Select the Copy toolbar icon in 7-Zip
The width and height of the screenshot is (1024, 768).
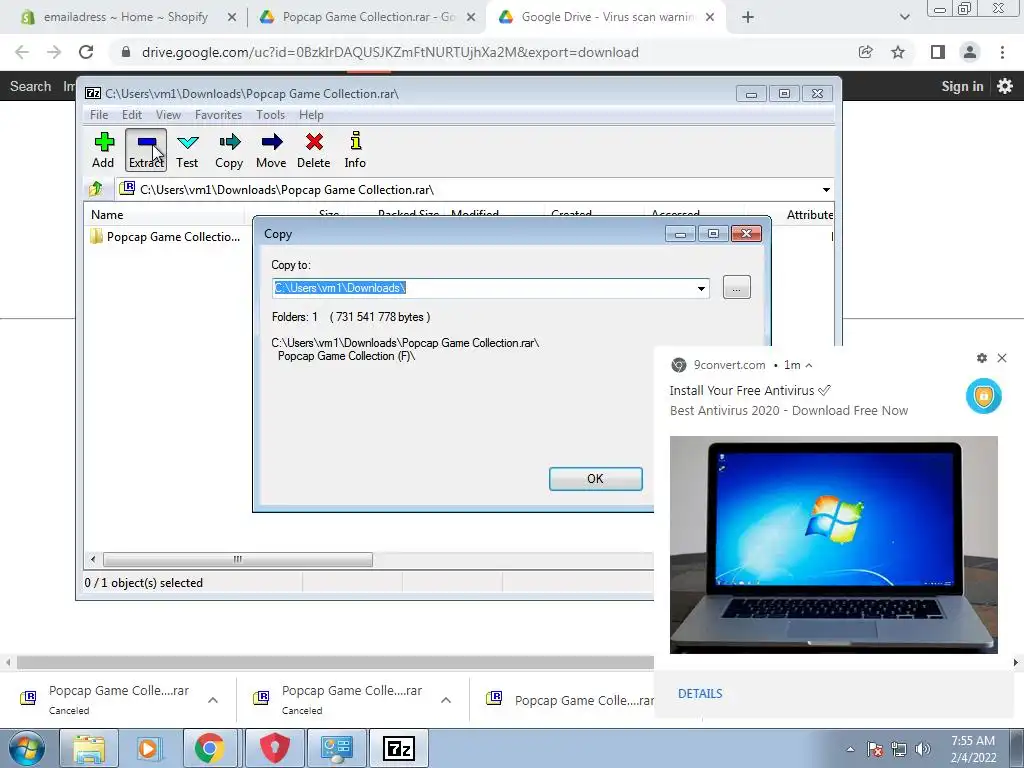229,150
